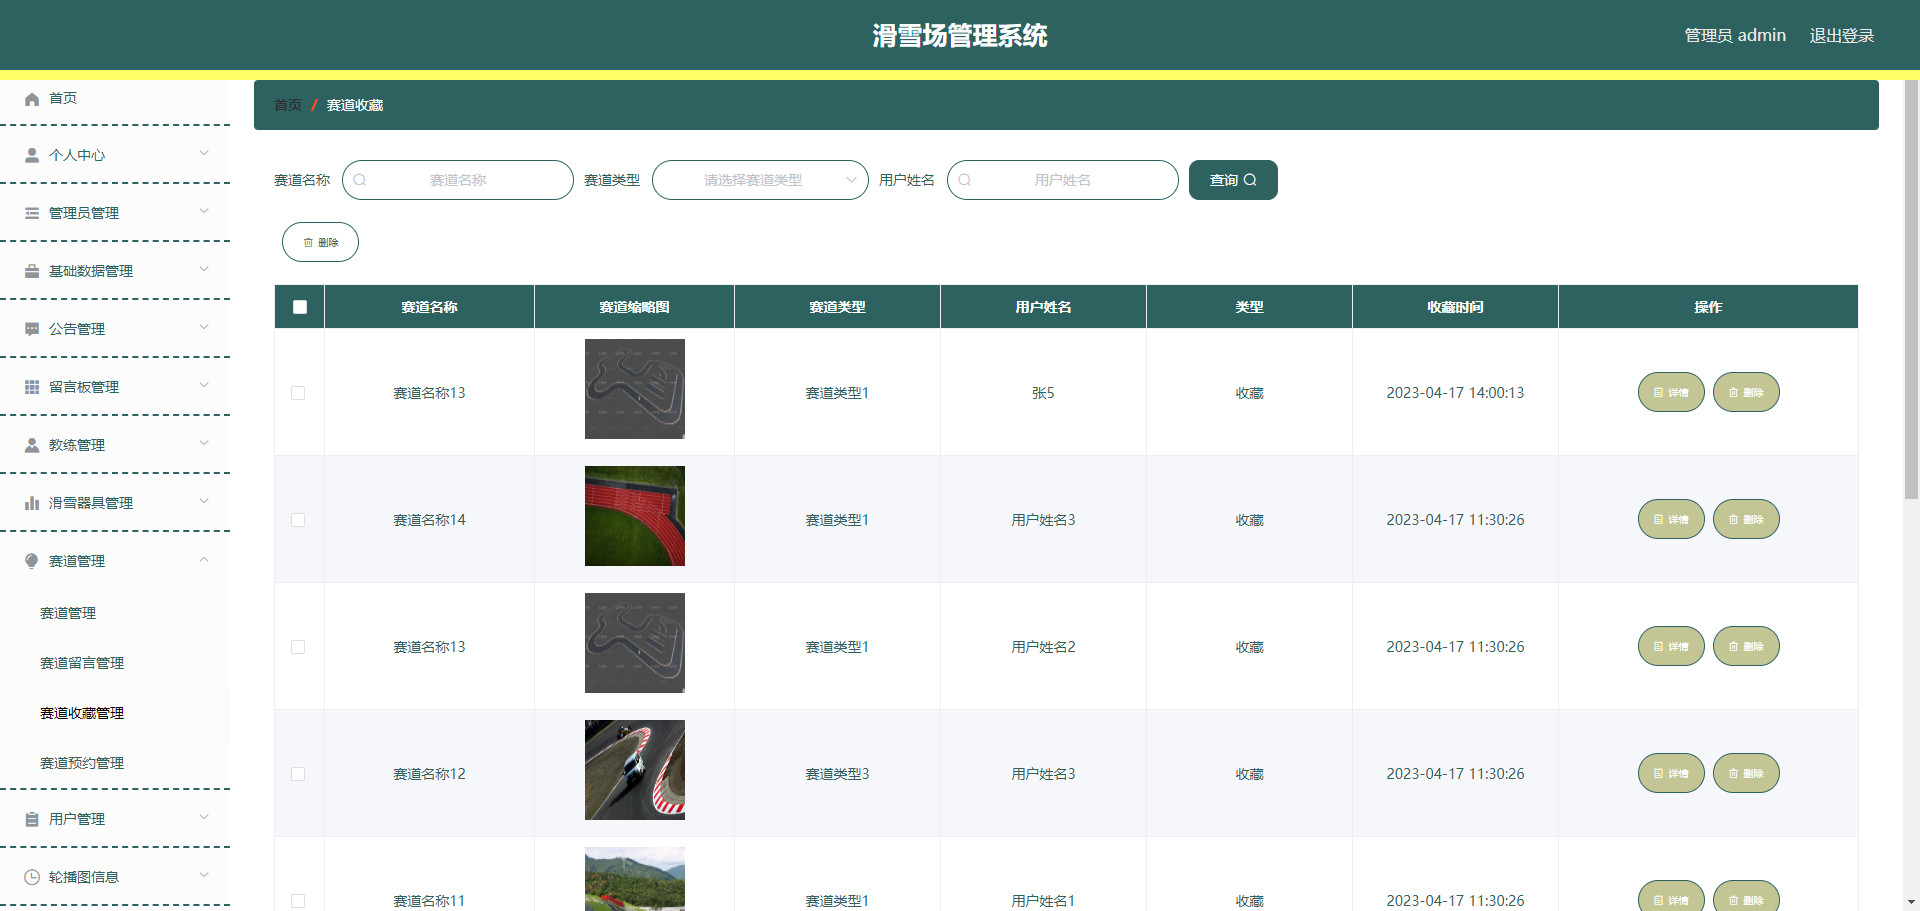Check the checkbox for 用户姓名2 row
This screenshot has width=1920, height=911.
pyautogui.click(x=298, y=647)
